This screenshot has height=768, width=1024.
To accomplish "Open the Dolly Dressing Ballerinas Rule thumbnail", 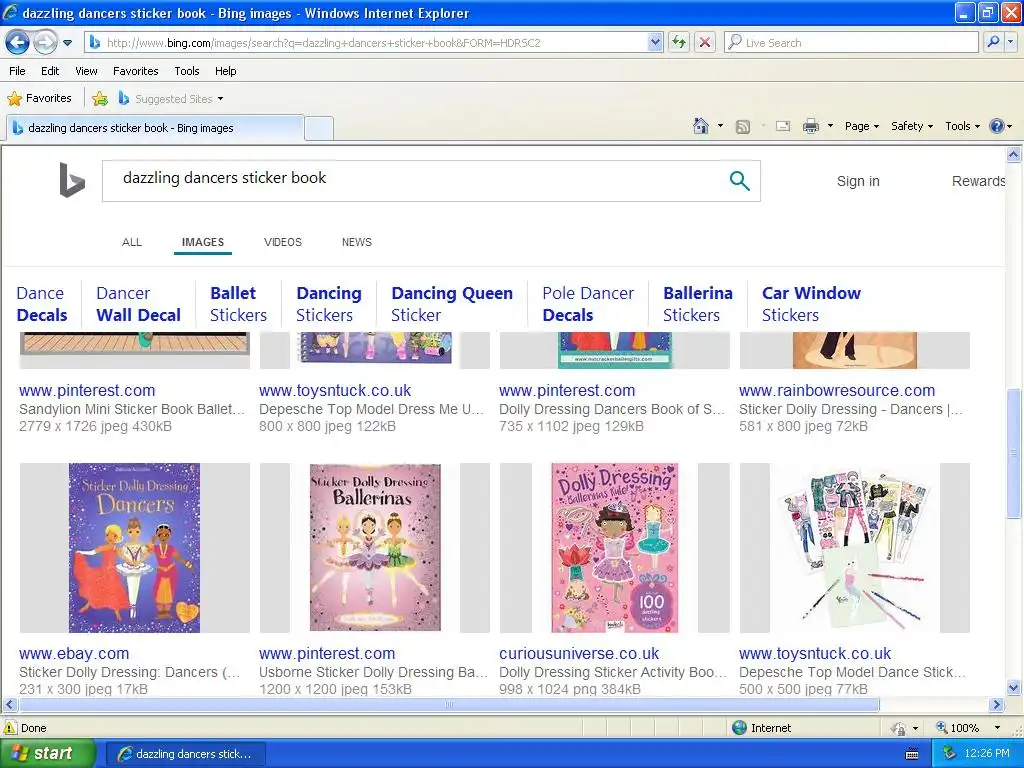I will tap(615, 548).
